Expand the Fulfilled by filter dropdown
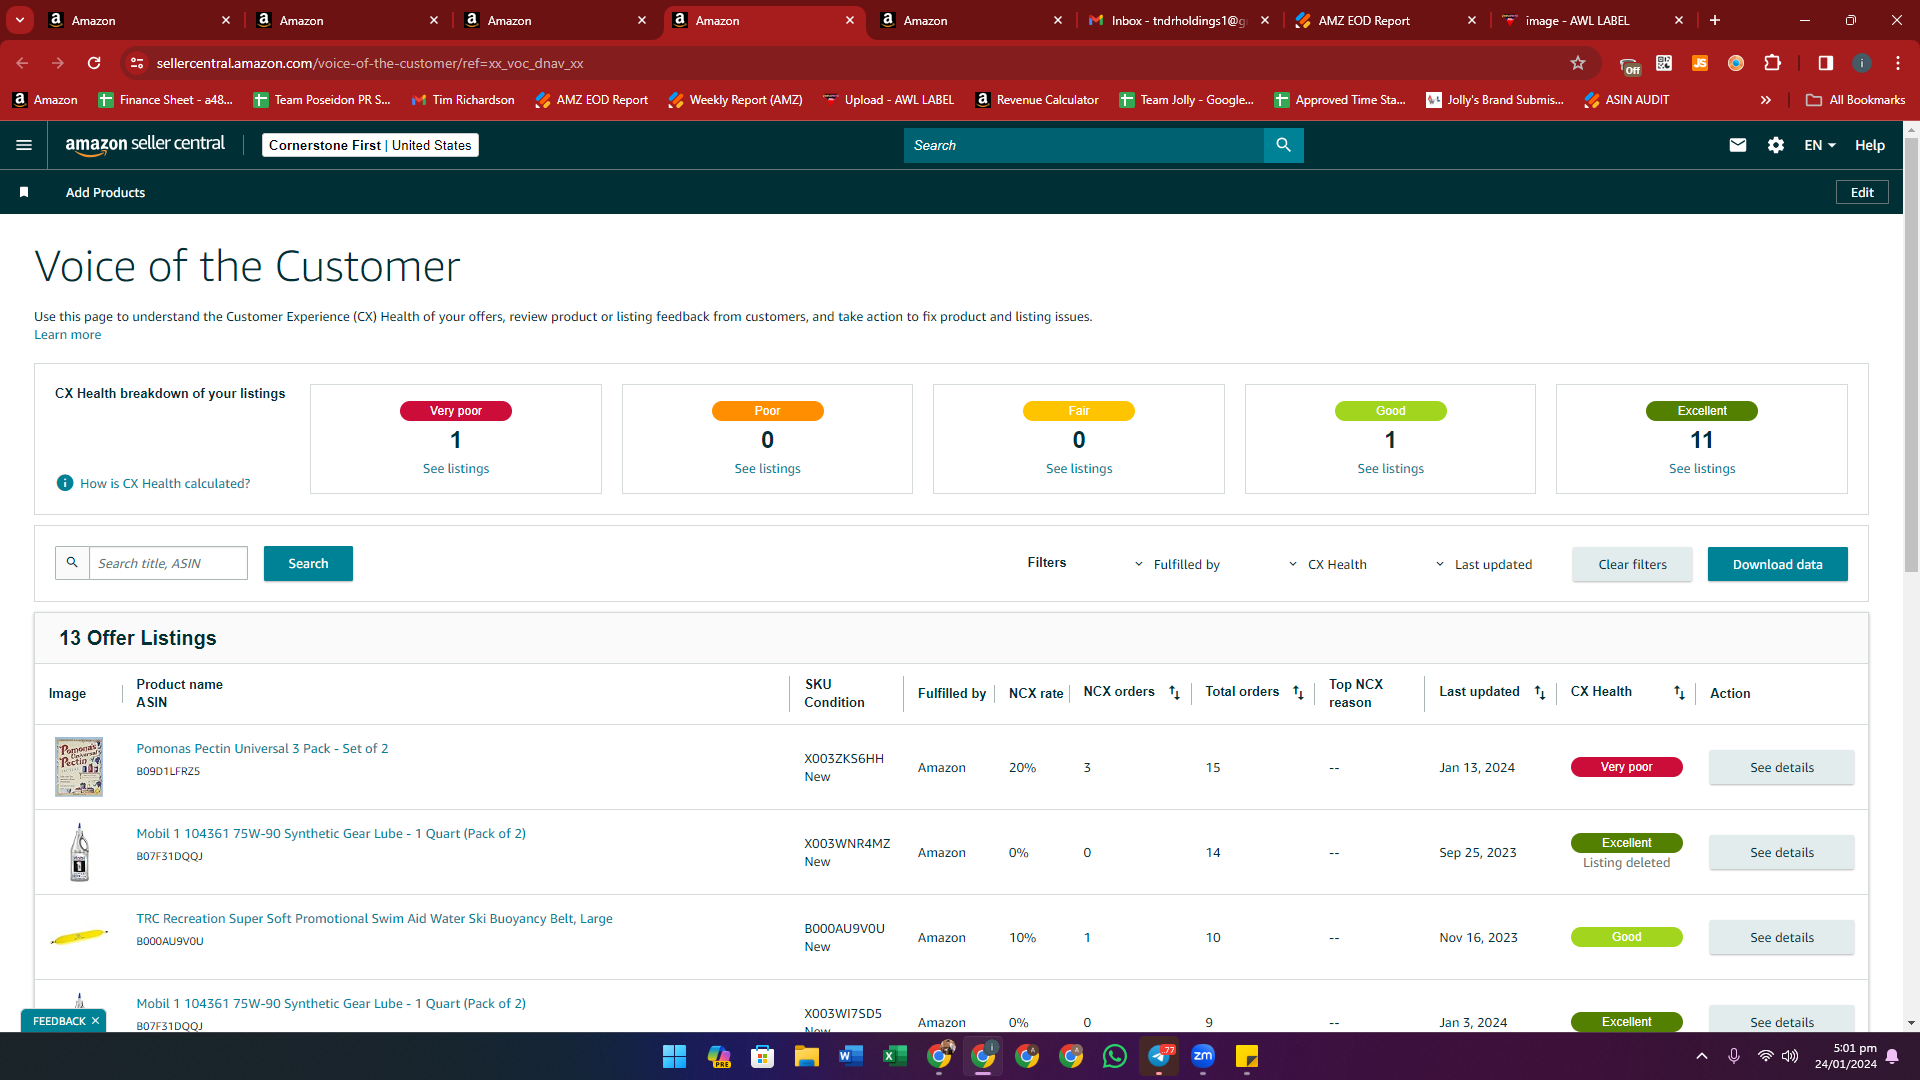Image resolution: width=1920 pixels, height=1080 pixels. pyautogui.click(x=1177, y=564)
